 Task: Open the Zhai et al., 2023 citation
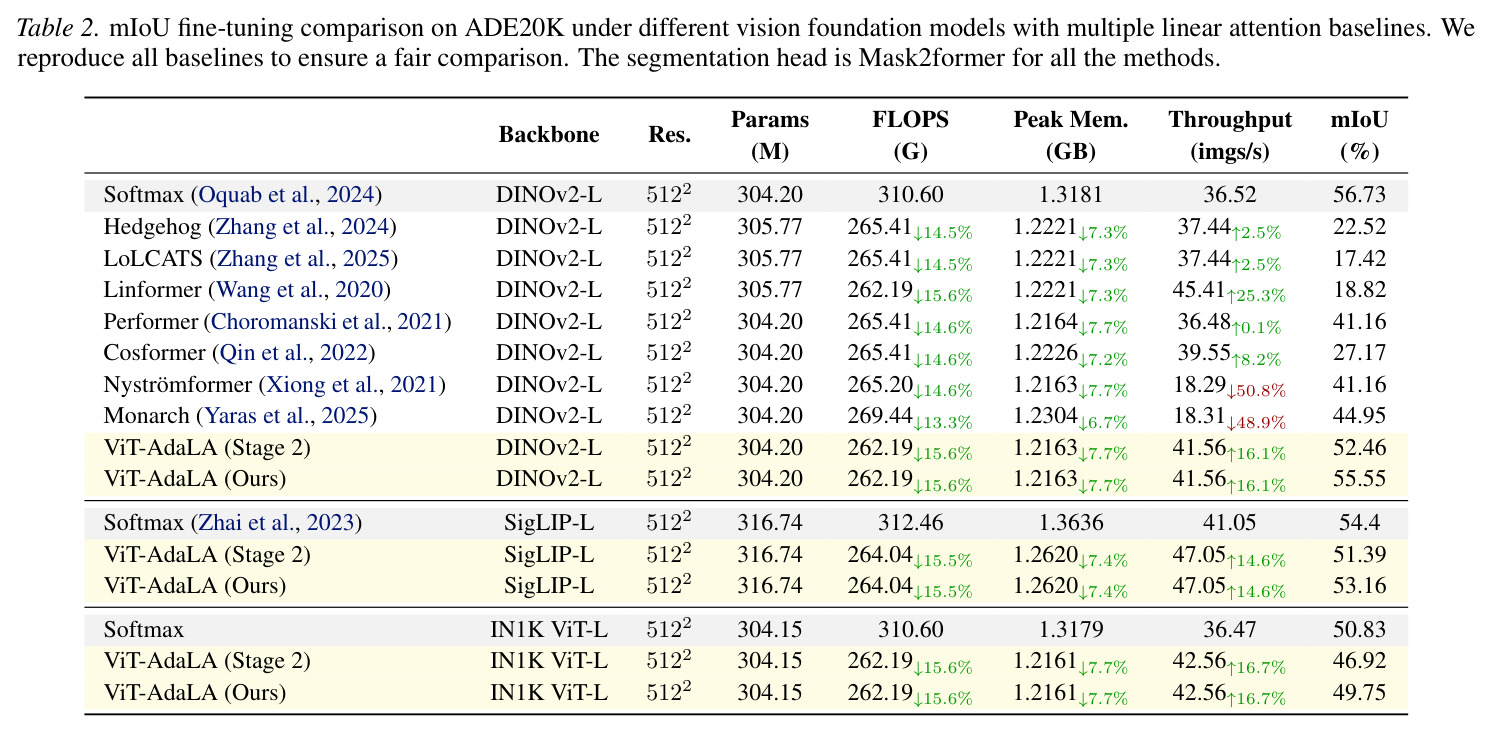coord(276,522)
